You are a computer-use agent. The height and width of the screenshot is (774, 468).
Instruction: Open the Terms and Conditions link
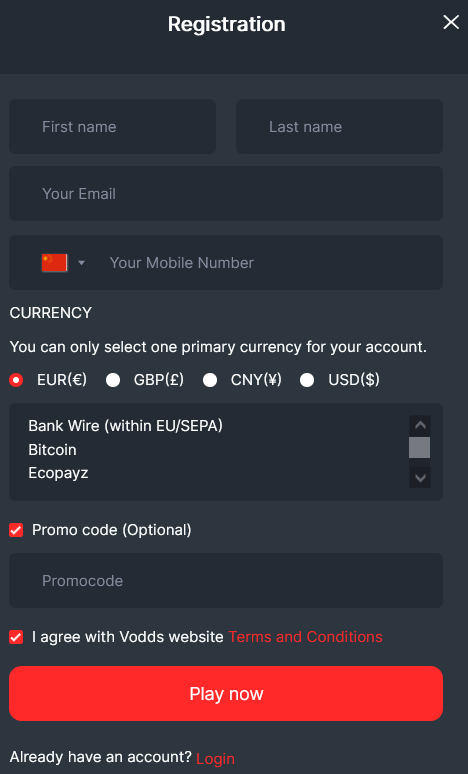point(305,637)
